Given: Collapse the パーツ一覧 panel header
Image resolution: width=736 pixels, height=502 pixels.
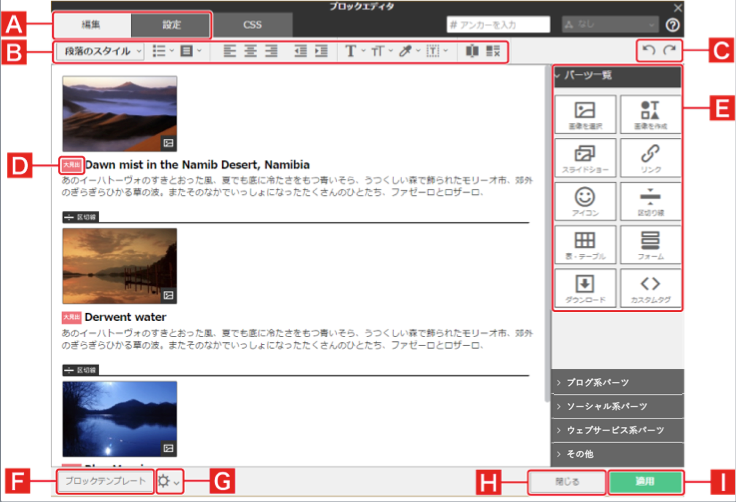Looking at the screenshot, I should 617,76.
